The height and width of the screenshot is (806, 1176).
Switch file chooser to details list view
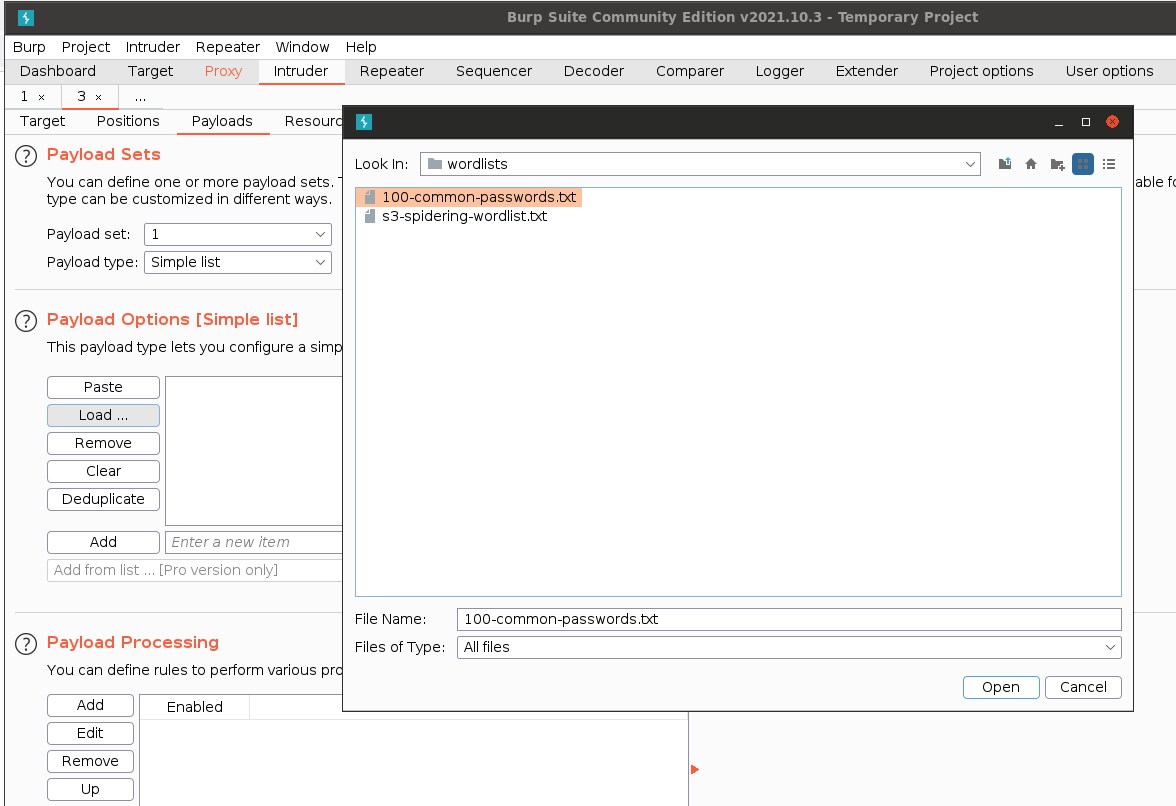point(1109,164)
